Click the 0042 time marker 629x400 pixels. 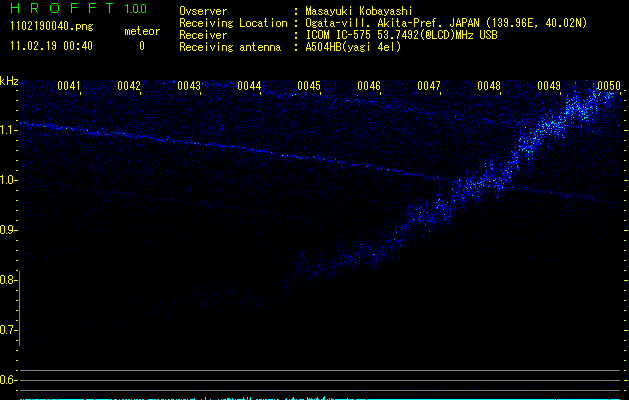[x=129, y=86]
